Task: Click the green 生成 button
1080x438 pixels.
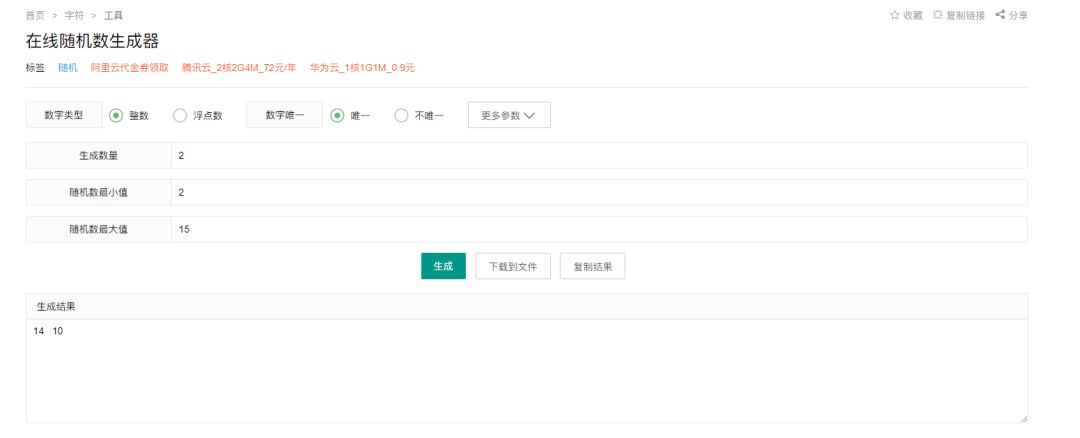Action: point(444,266)
